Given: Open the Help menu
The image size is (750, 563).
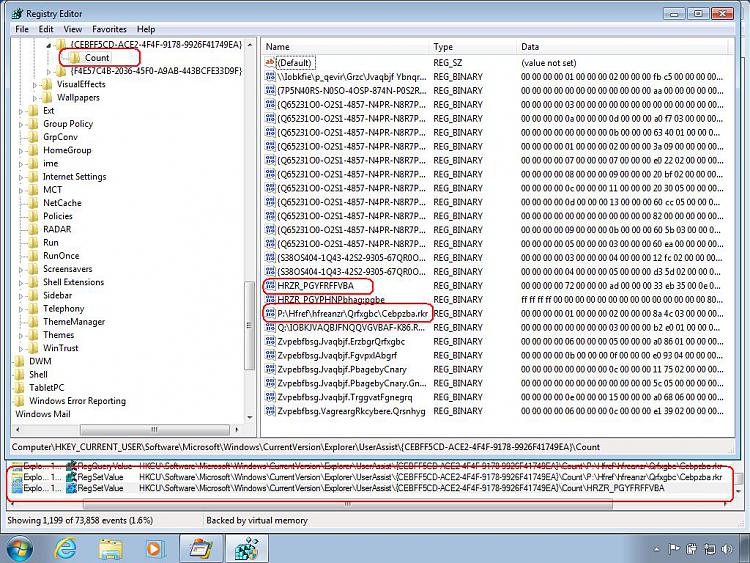Looking at the screenshot, I should pyautogui.click(x=146, y=29).
